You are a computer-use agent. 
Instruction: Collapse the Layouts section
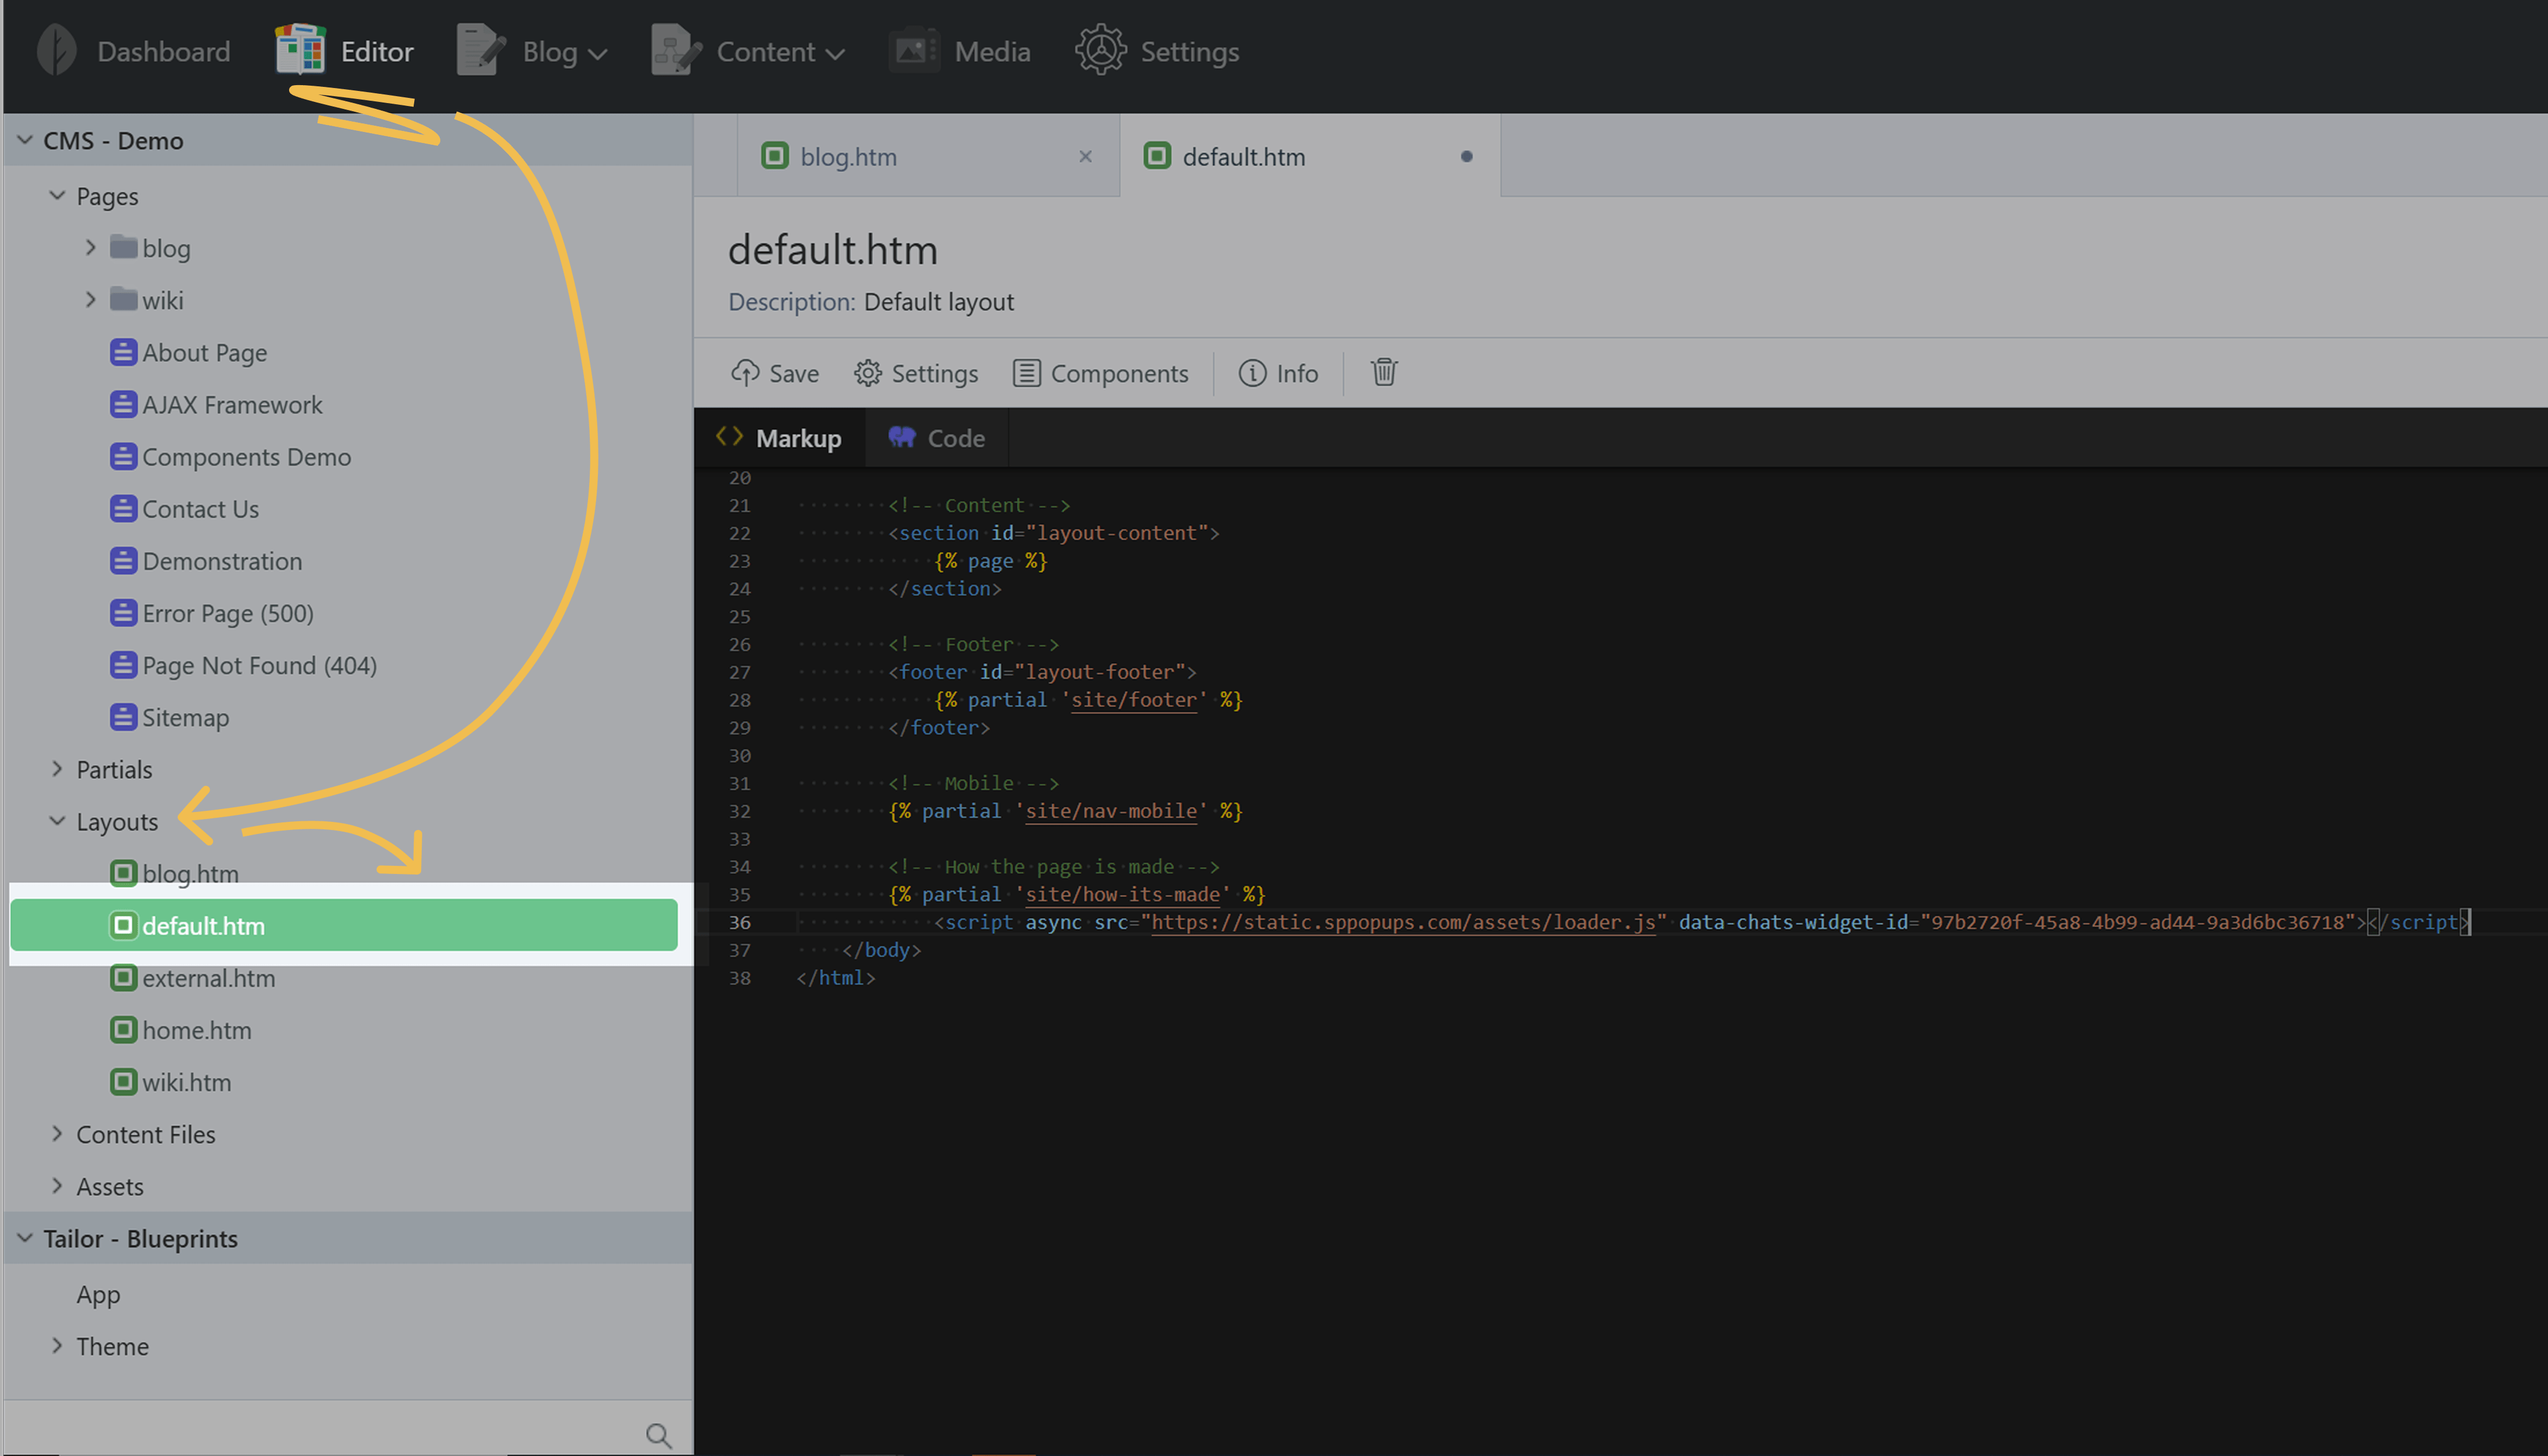(57, 821)
